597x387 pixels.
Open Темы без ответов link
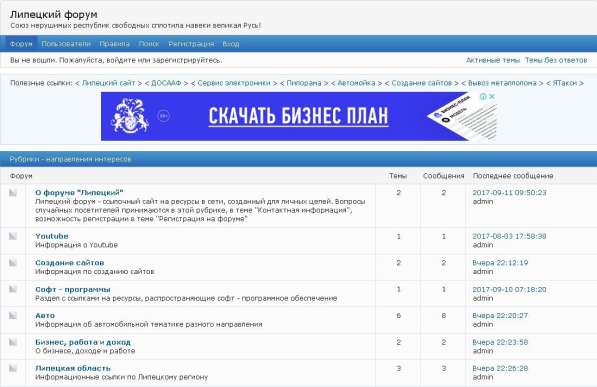556,60
